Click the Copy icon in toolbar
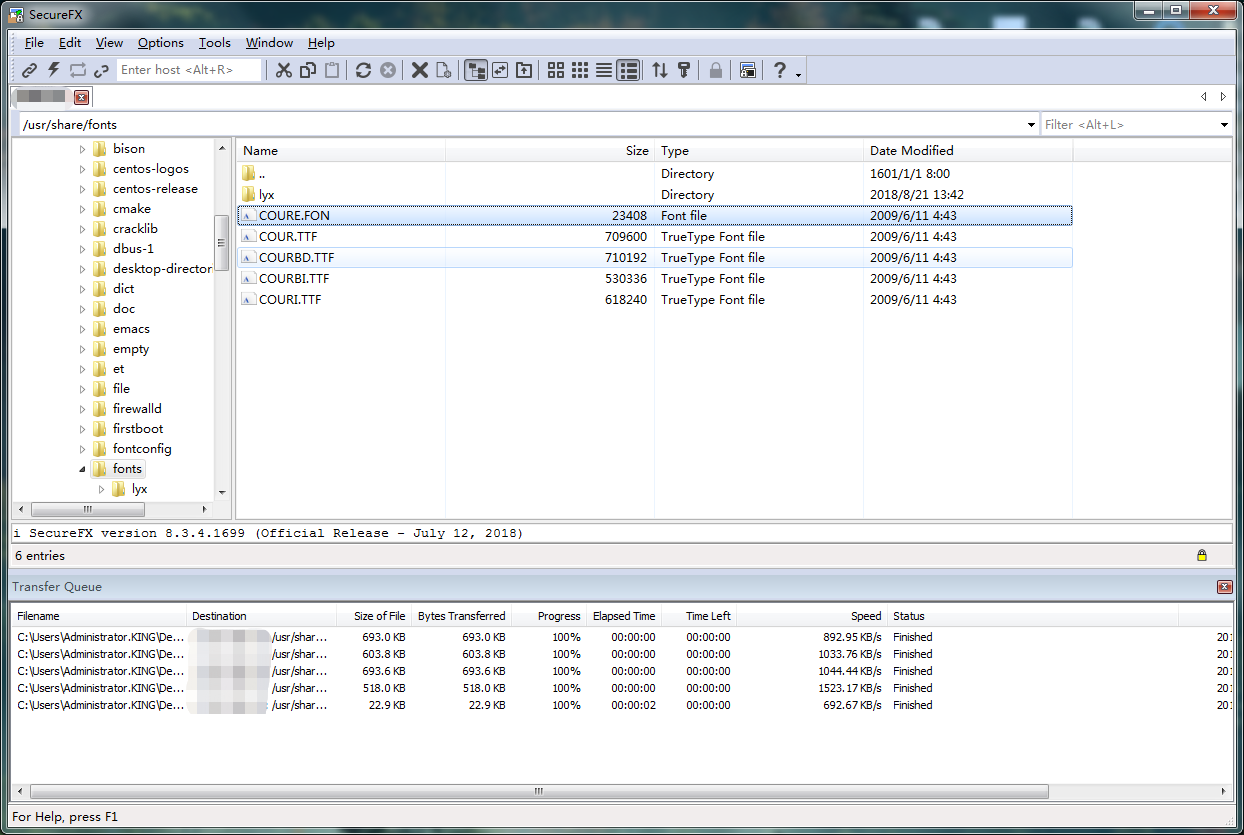 pyautogui.click(x=308, y=70)
